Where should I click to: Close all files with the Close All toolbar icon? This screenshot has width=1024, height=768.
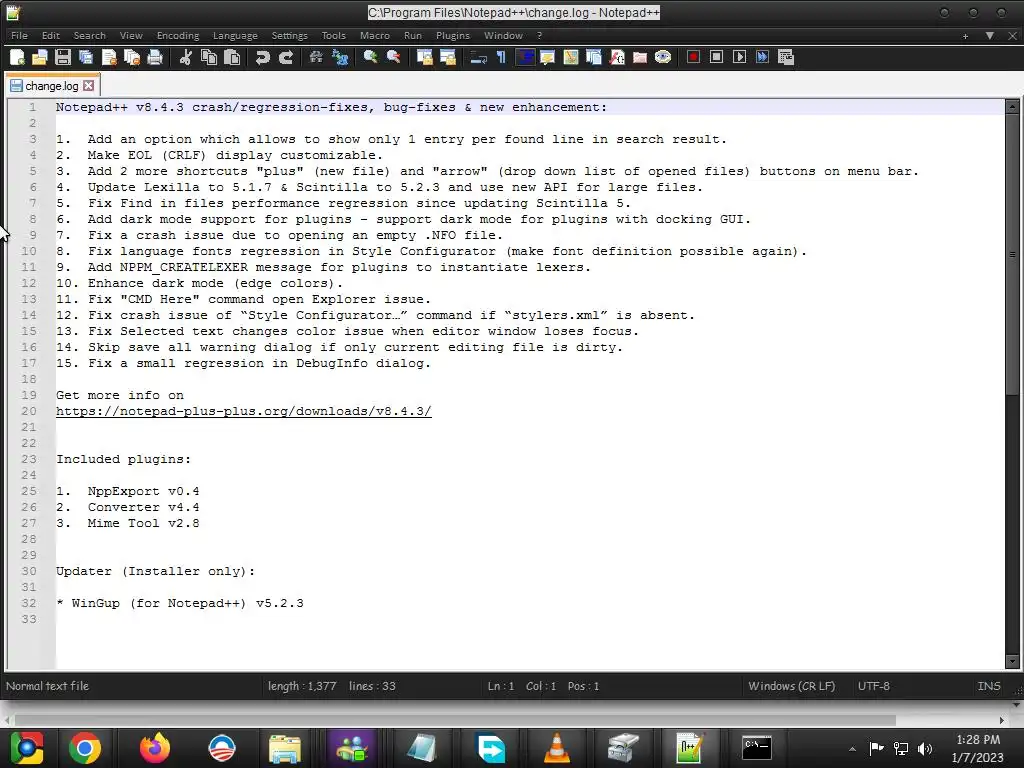pyautogui.click(x=132, y=57)
